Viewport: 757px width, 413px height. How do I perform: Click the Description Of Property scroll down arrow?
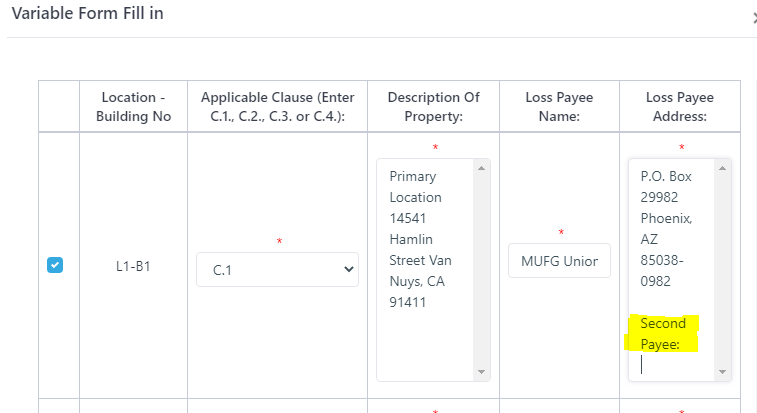tap(483, 372)
